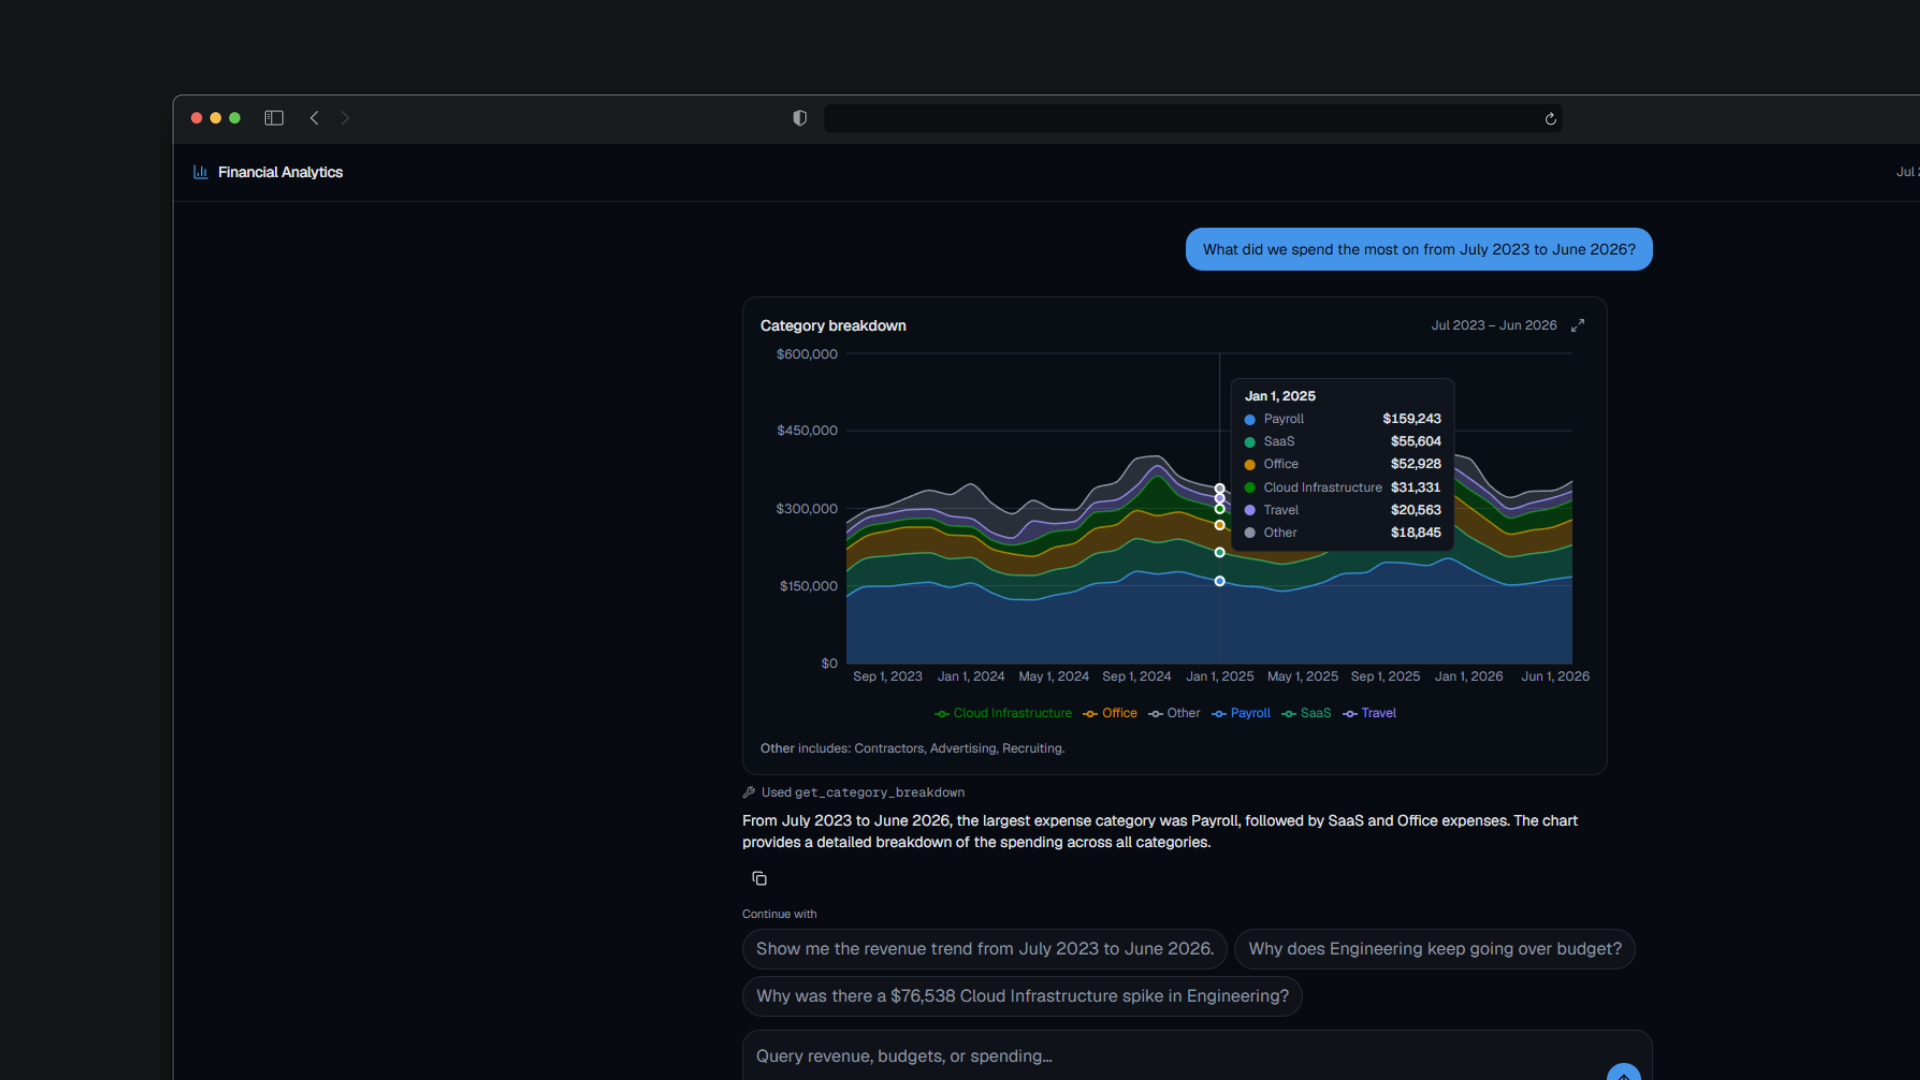Click the Continue with label

coord(779,914)
